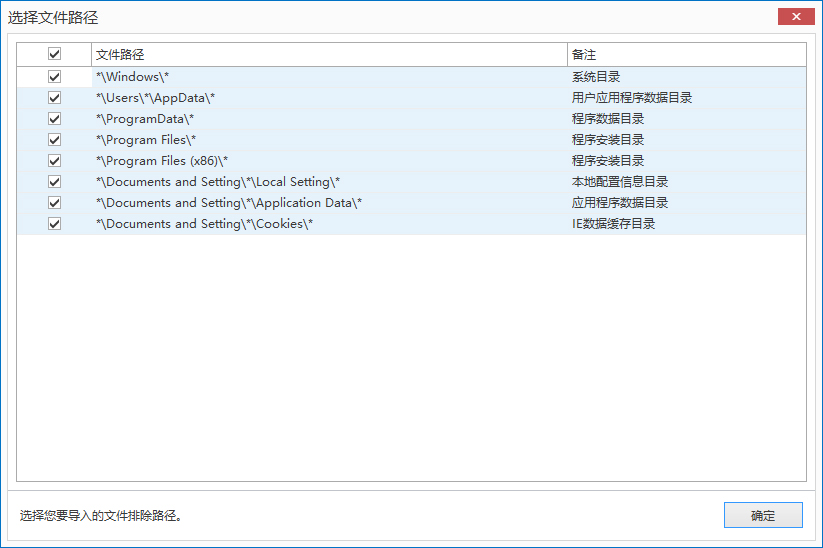Toggle the select-all checkbox in header
The image size is (823, 548).
click(x=54, y=54)
